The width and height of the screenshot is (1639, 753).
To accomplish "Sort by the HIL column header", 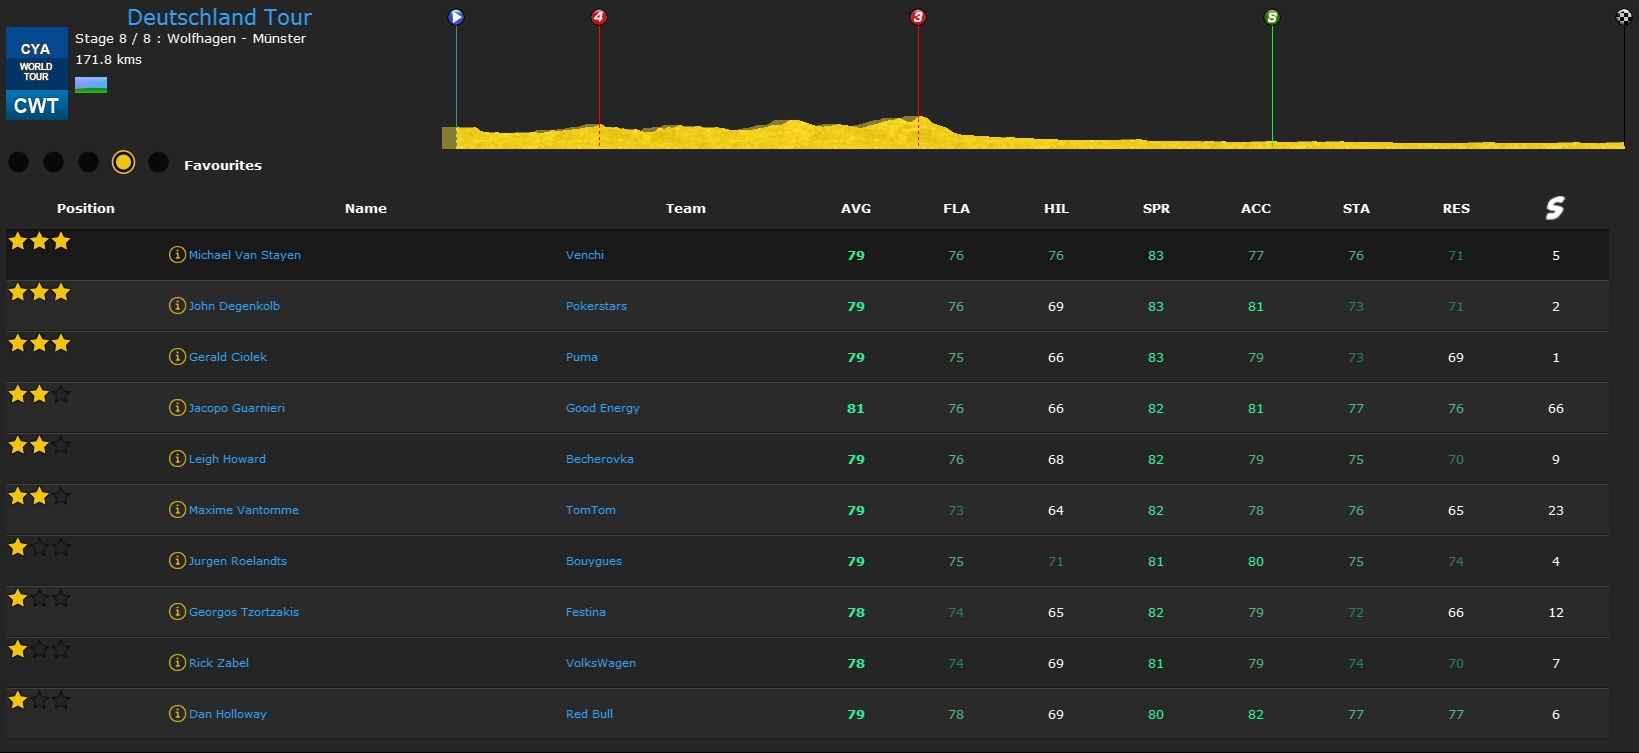I will pos(1056,208).
